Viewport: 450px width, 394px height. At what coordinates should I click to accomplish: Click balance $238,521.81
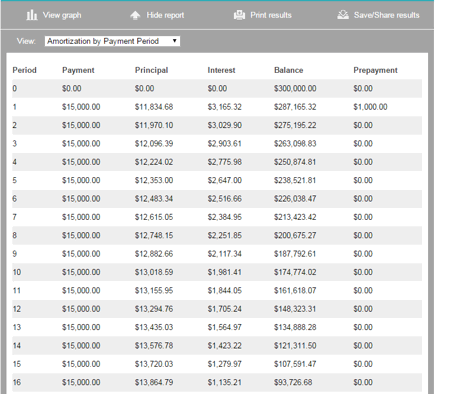295,180
